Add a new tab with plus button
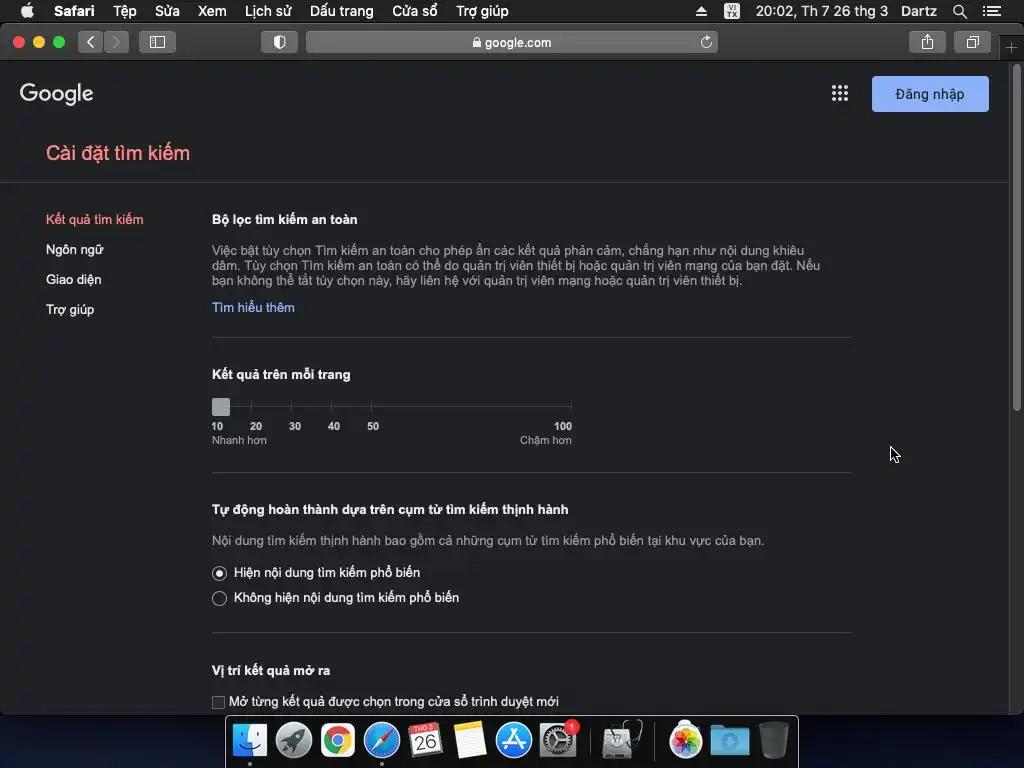The height and width of the screenshot is (768, 1024). click(1011, 48)
